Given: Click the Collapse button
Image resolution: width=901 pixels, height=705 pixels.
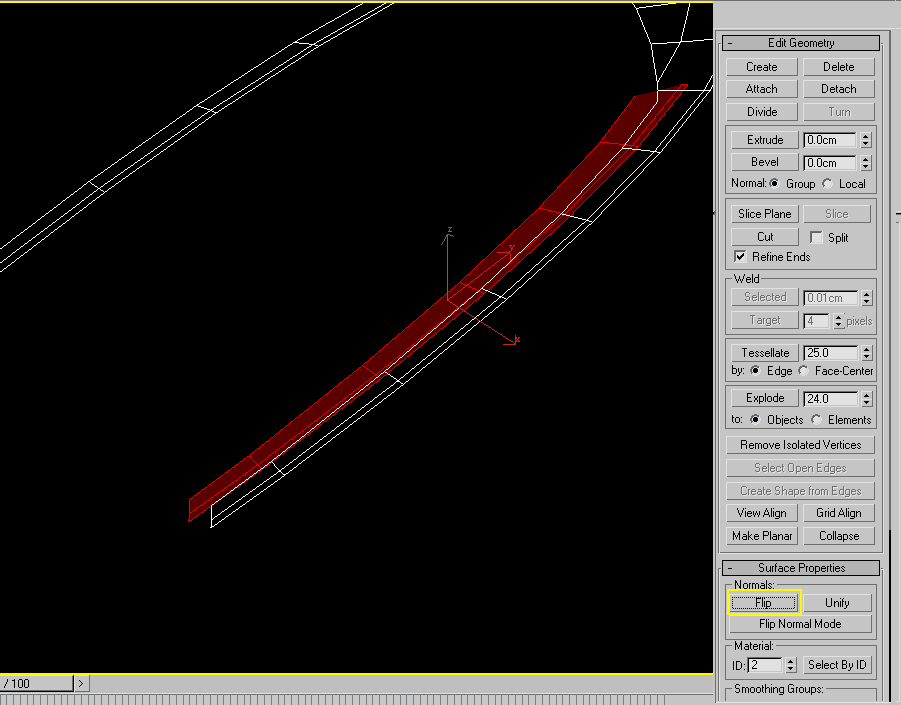Looking at the screenshot, I should point(838,536).
